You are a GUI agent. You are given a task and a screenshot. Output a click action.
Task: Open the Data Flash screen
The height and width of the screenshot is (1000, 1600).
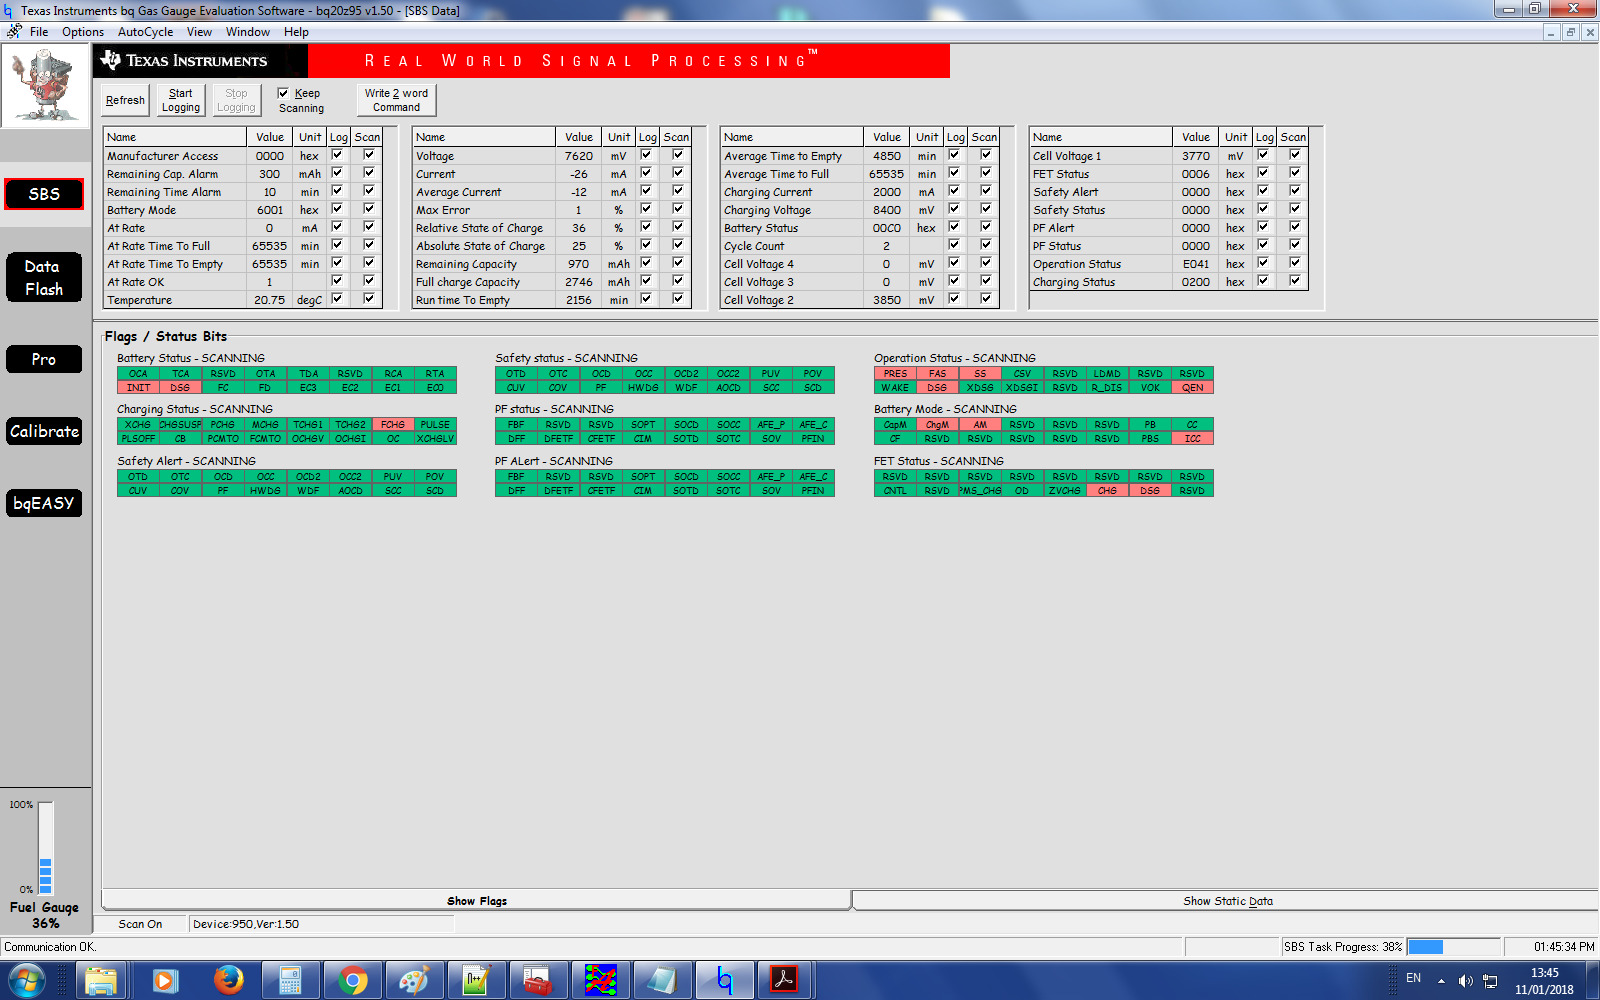tap(44, 278)
